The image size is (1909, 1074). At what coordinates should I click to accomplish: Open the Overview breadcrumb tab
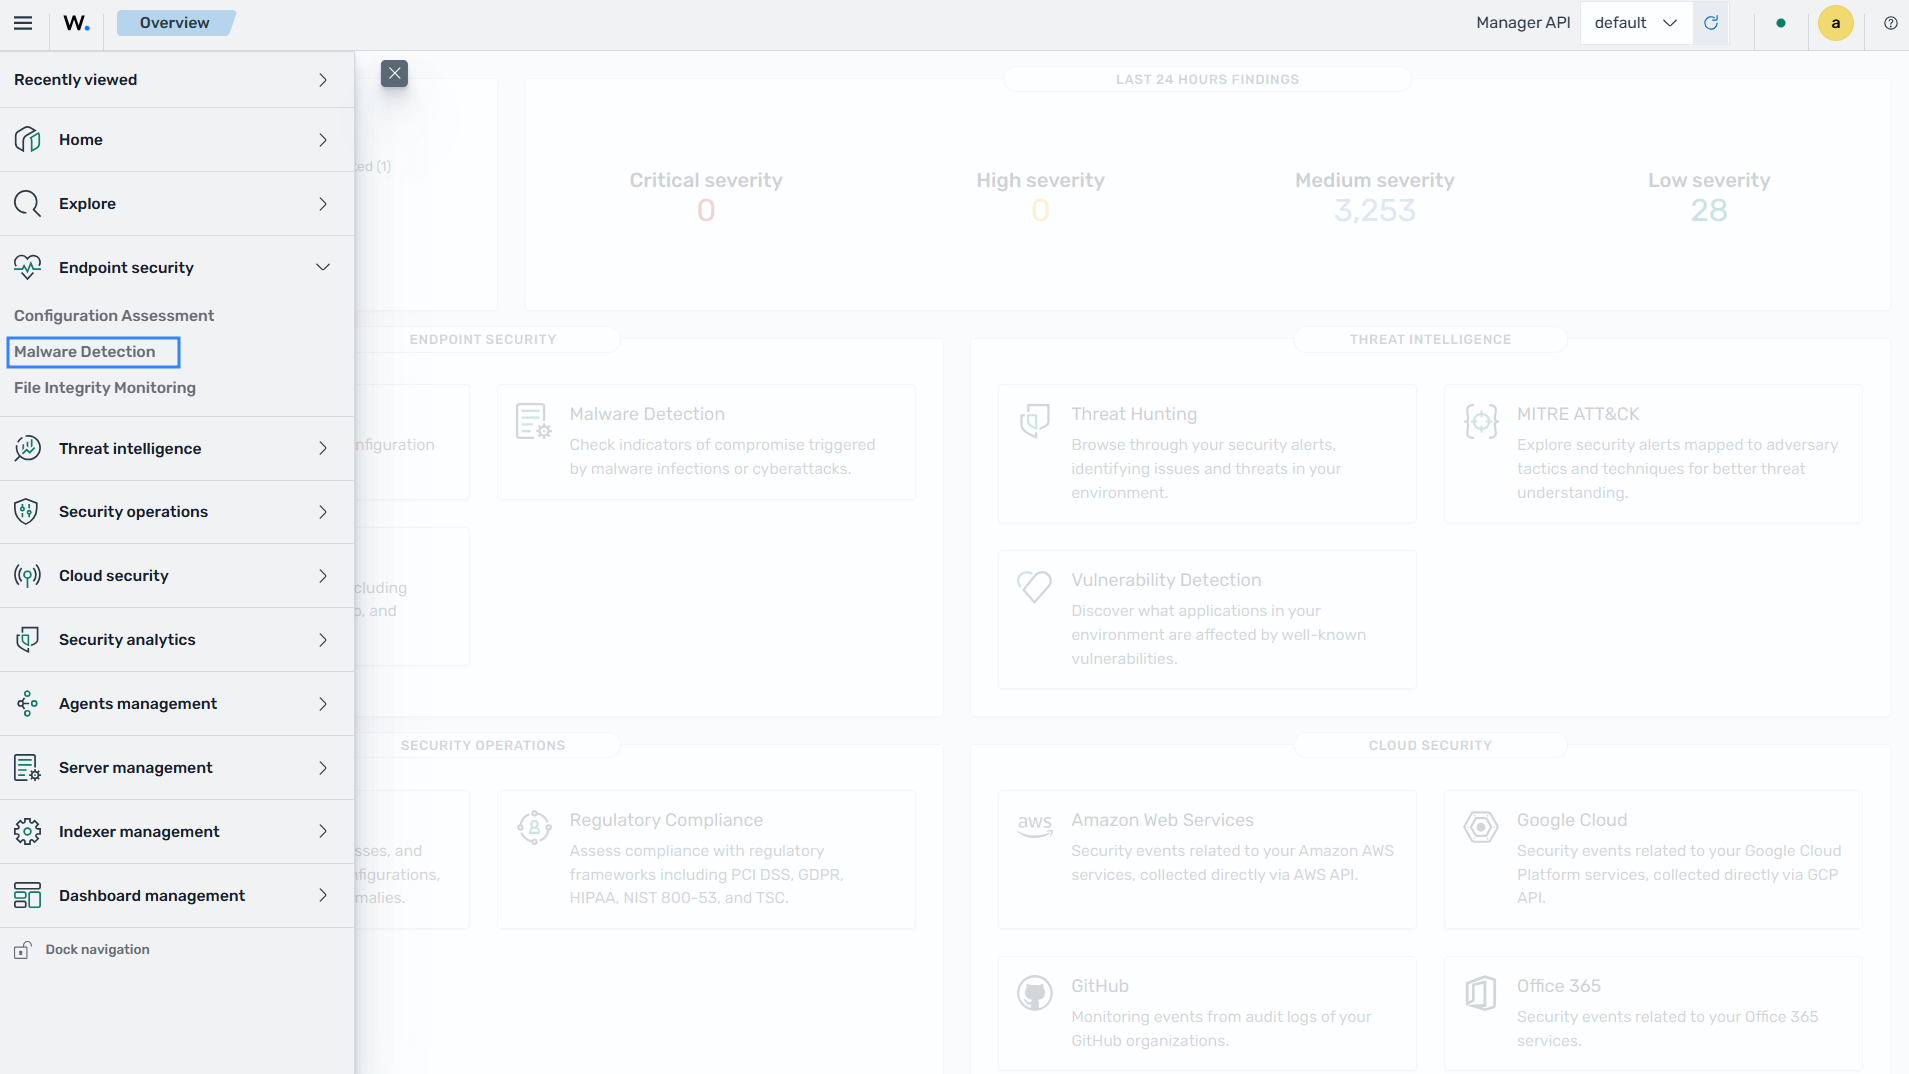click(175, 23)
